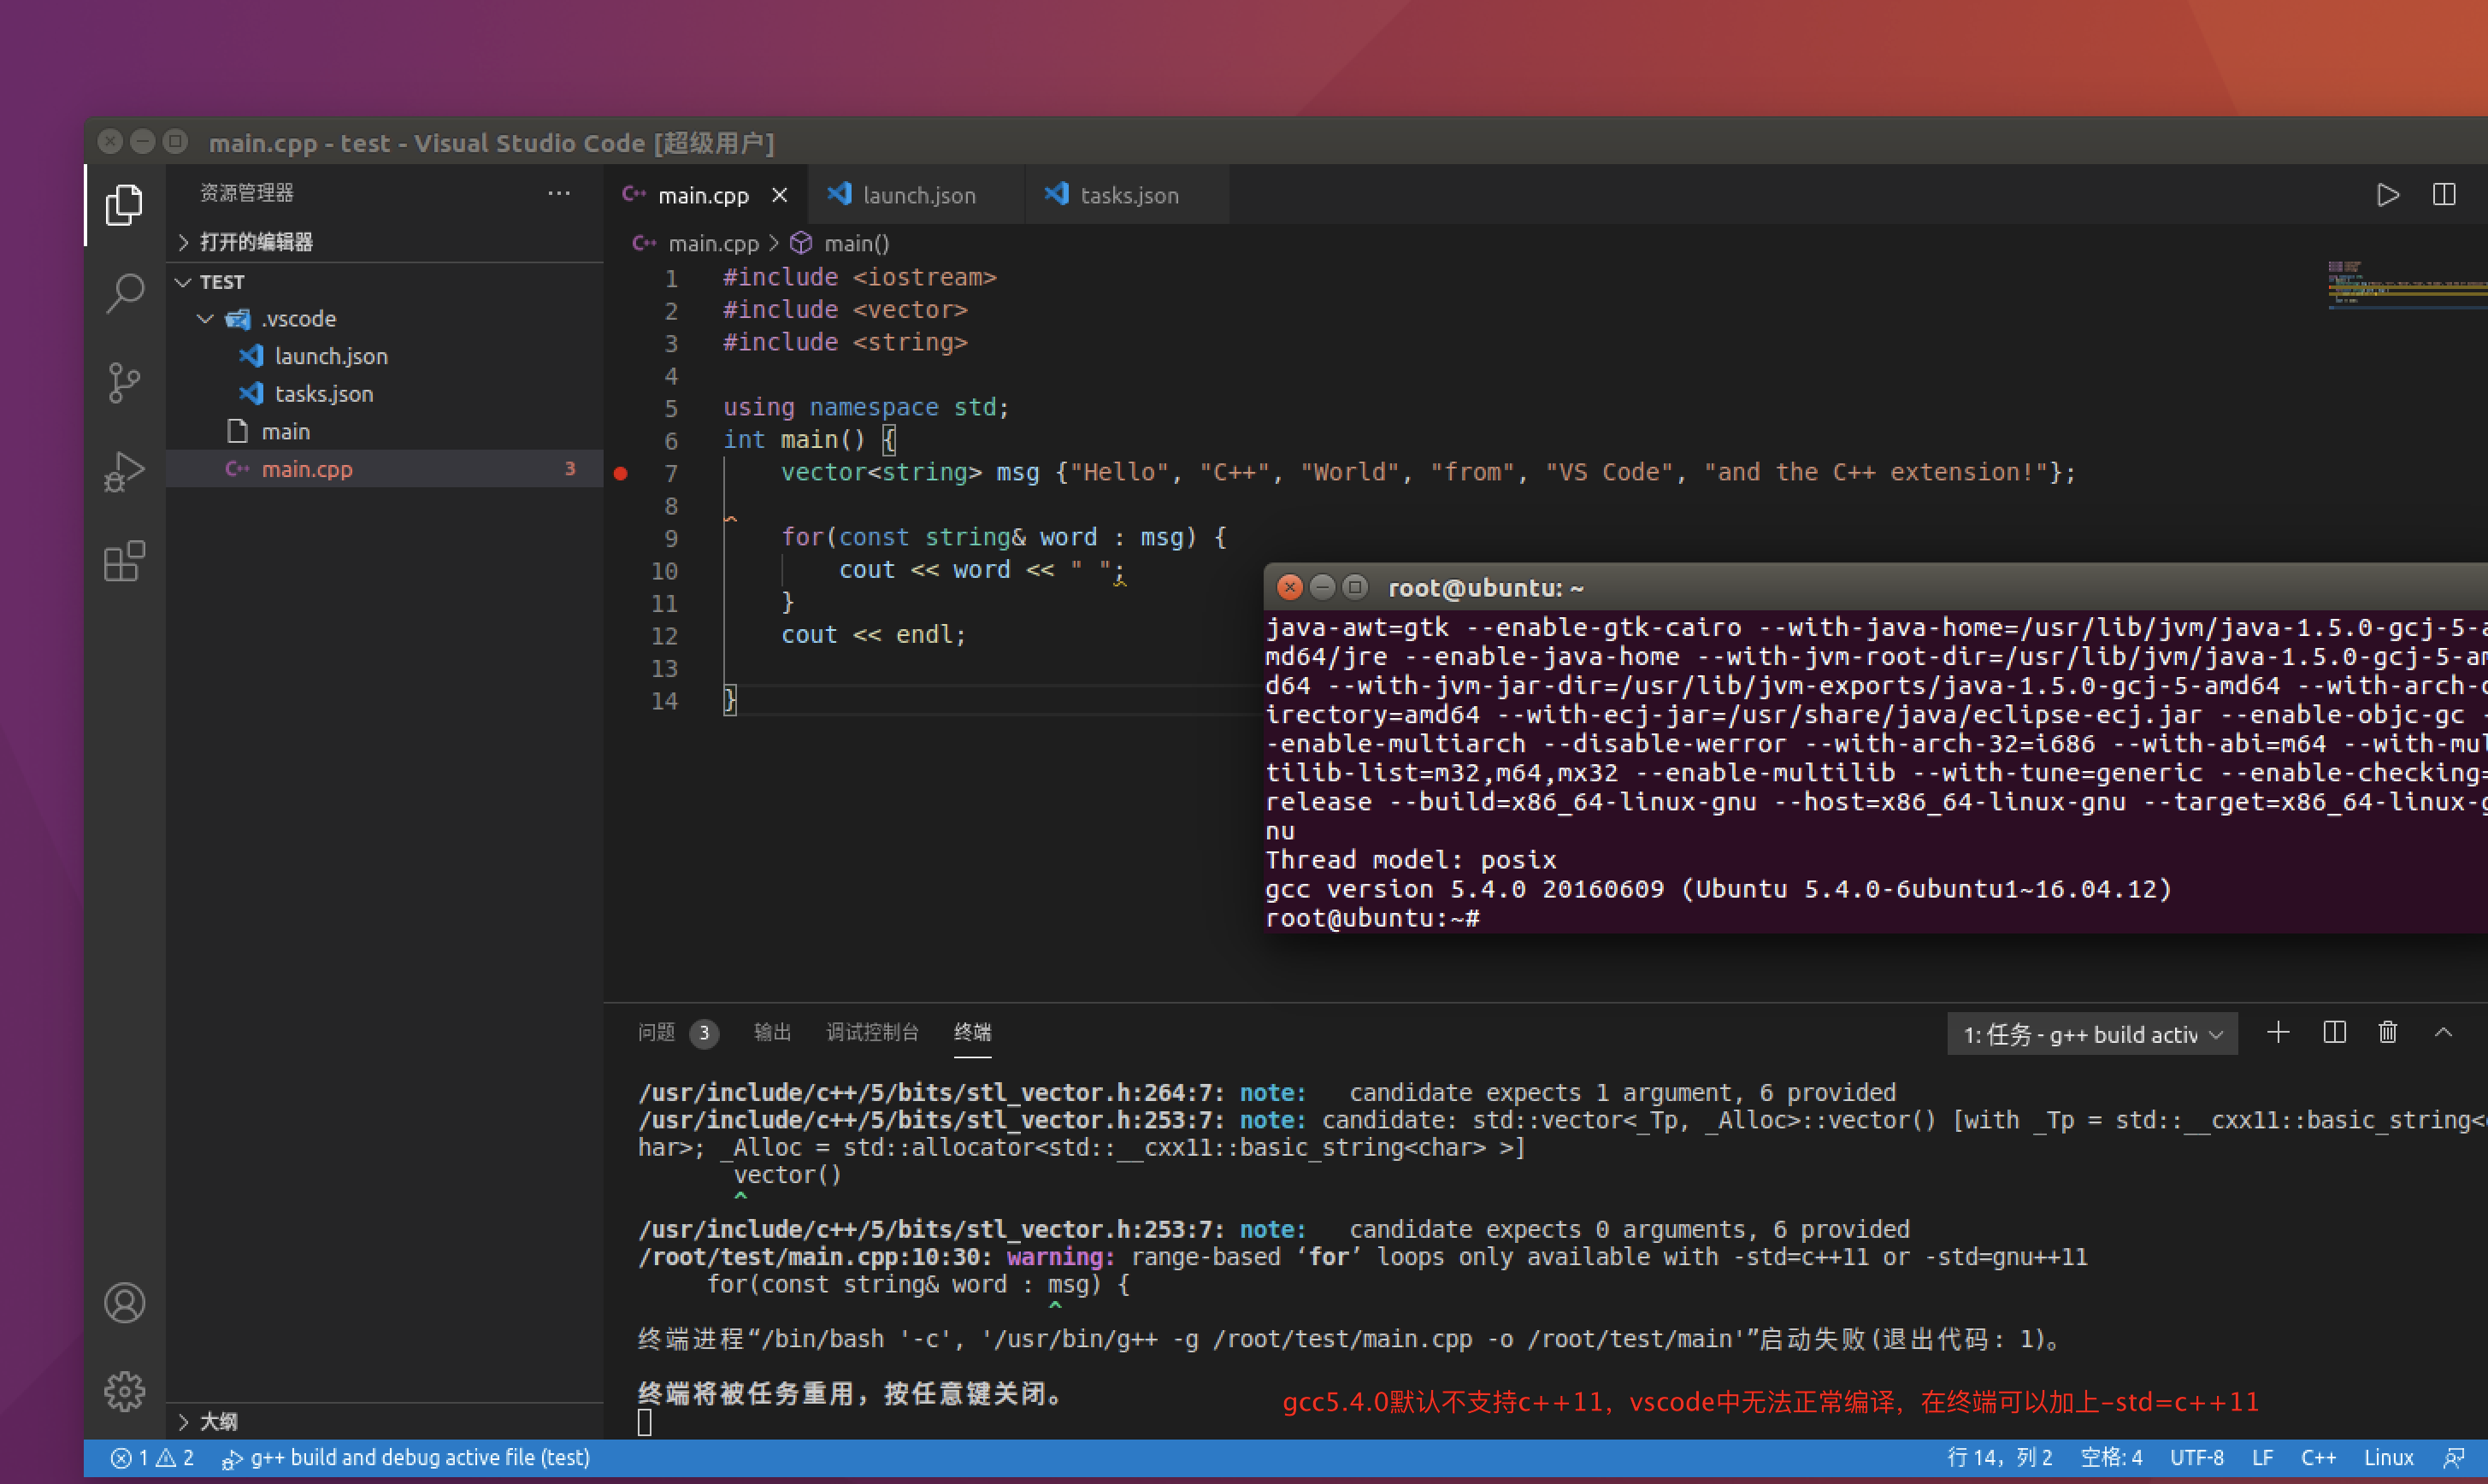The image size is (2488, 1484).
Task: Click the feedback icon in status bar
Action: coord(2454,1458)
